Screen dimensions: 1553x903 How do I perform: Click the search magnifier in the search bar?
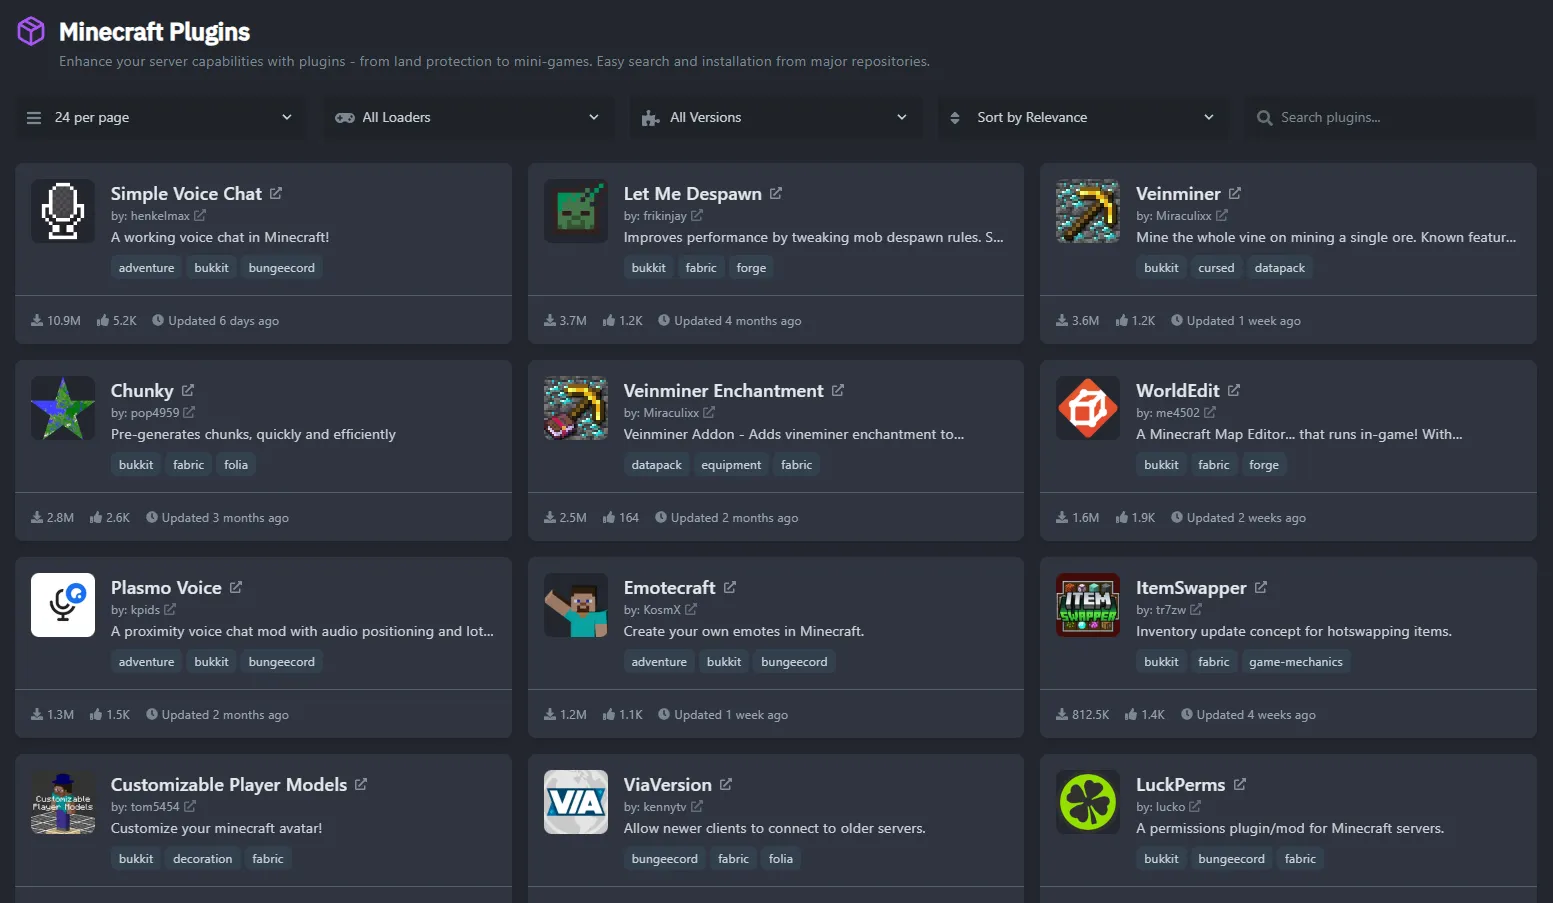pos(1265,117)
